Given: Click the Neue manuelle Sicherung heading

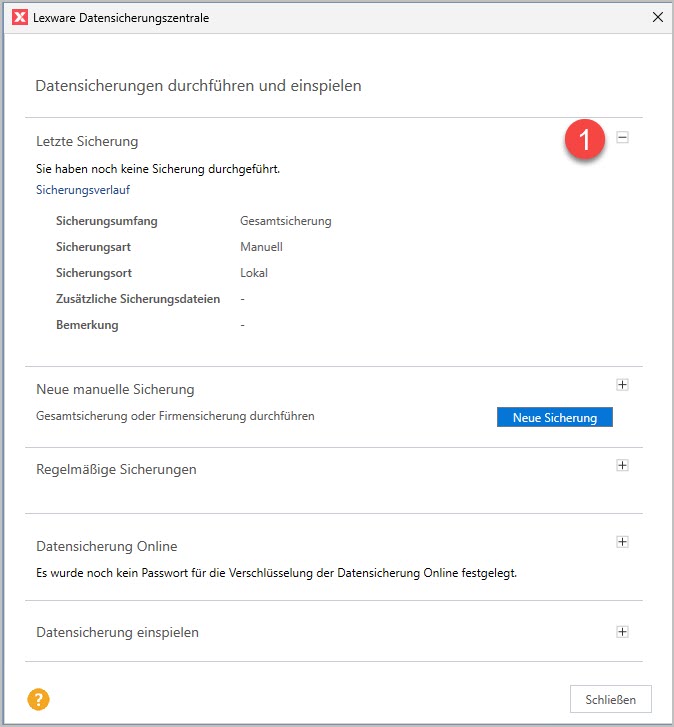Looking at the screenshot, I should [x=115, y=389].
